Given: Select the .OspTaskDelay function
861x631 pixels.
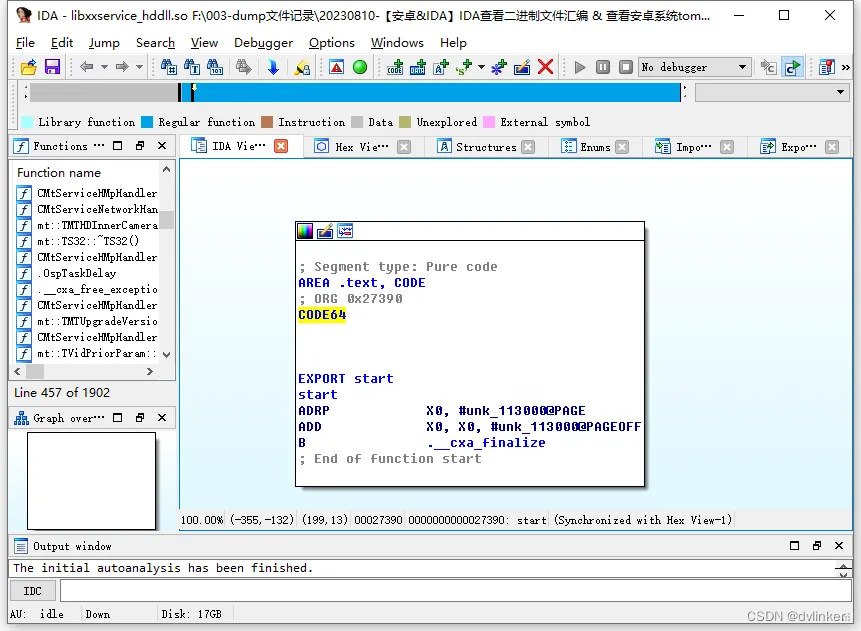Looking at the screenshot, I should 77,273.
